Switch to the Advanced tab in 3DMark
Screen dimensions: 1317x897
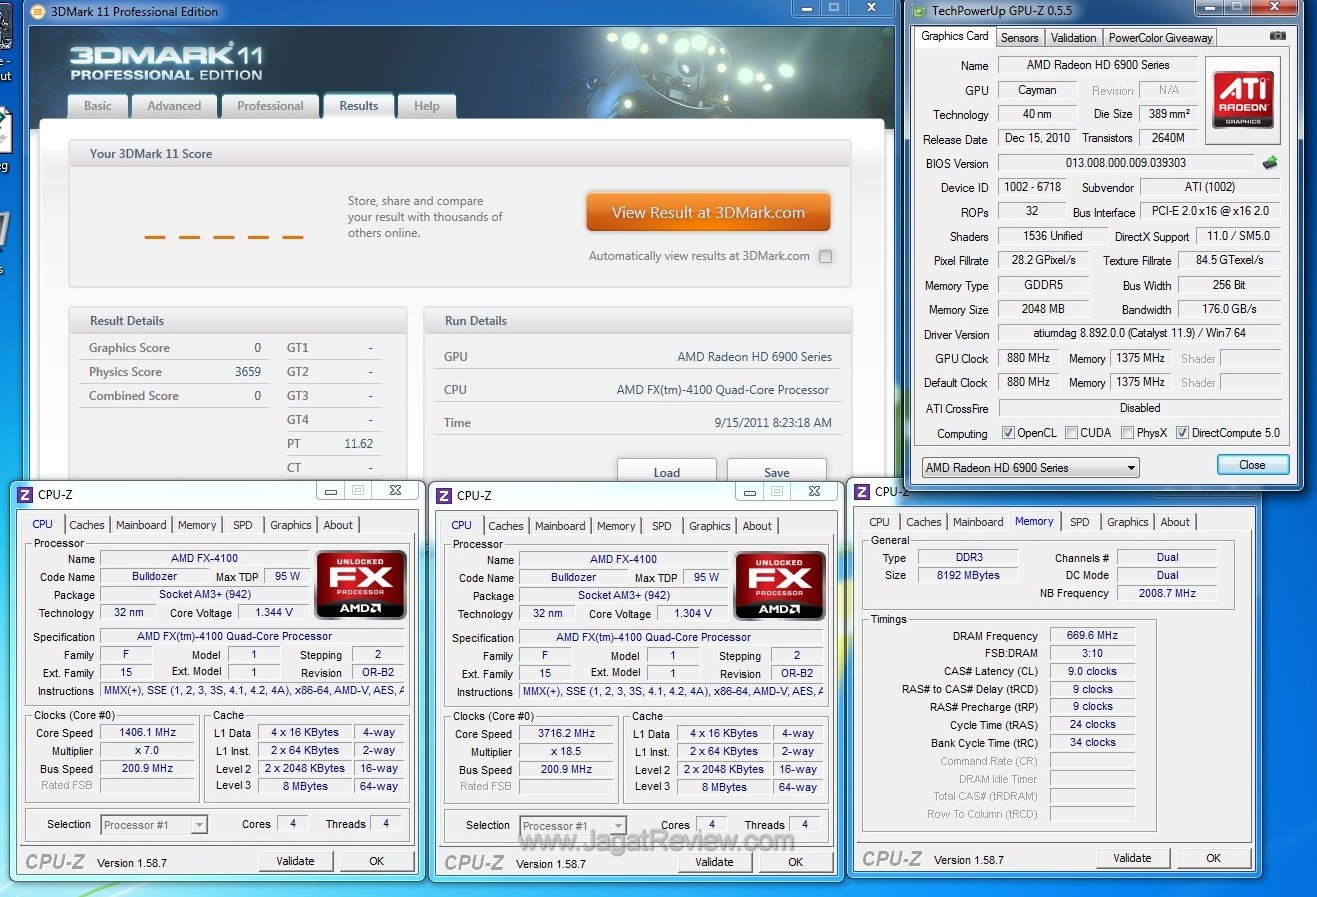(174, 106)
